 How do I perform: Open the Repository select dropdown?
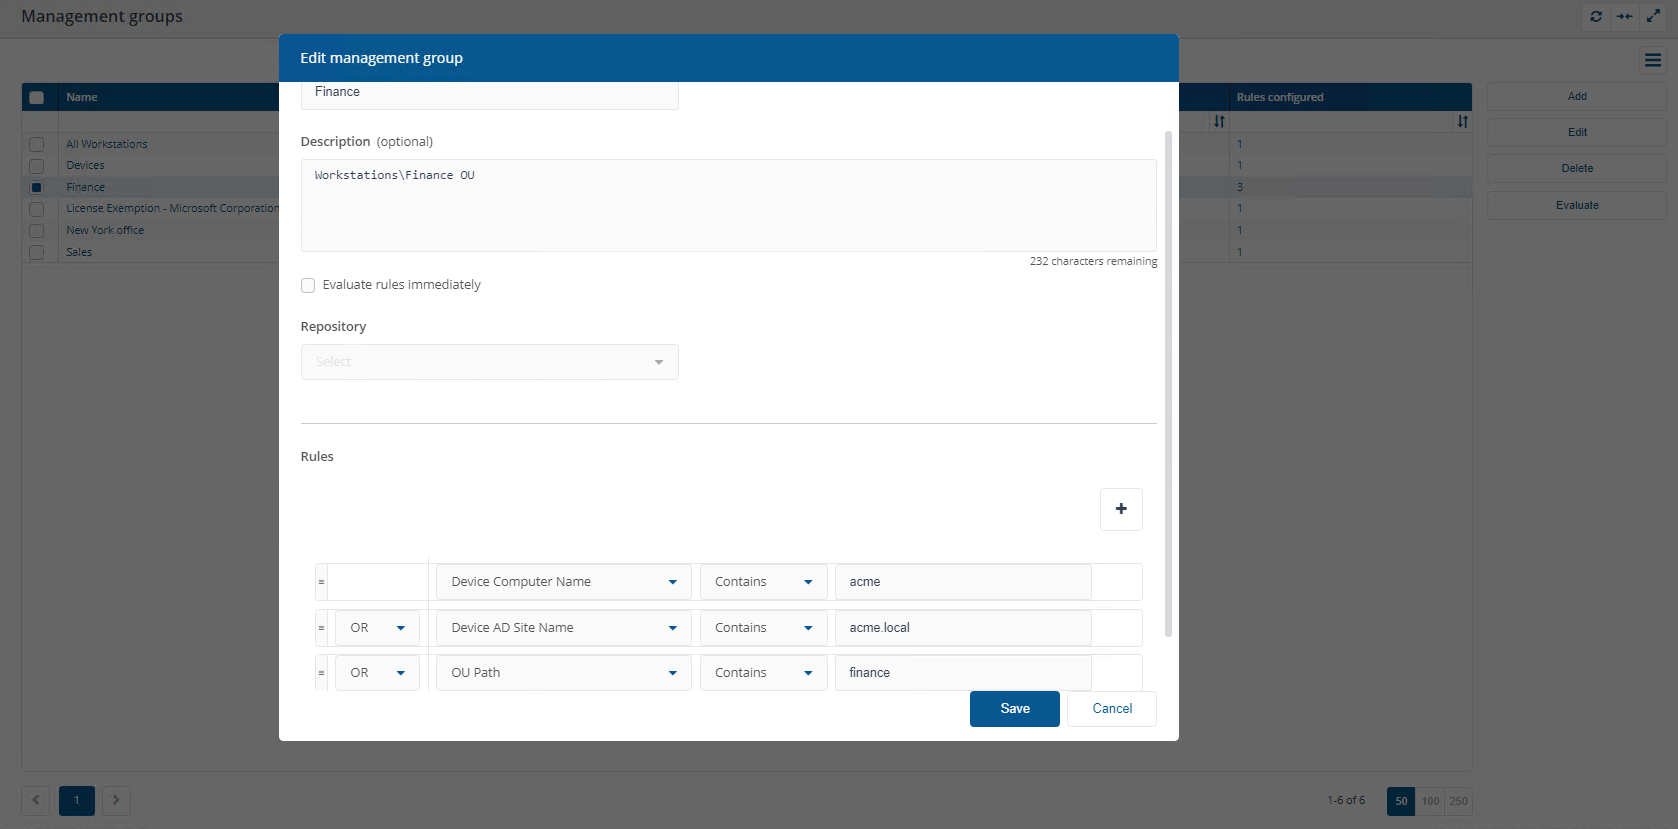point(489,362)
